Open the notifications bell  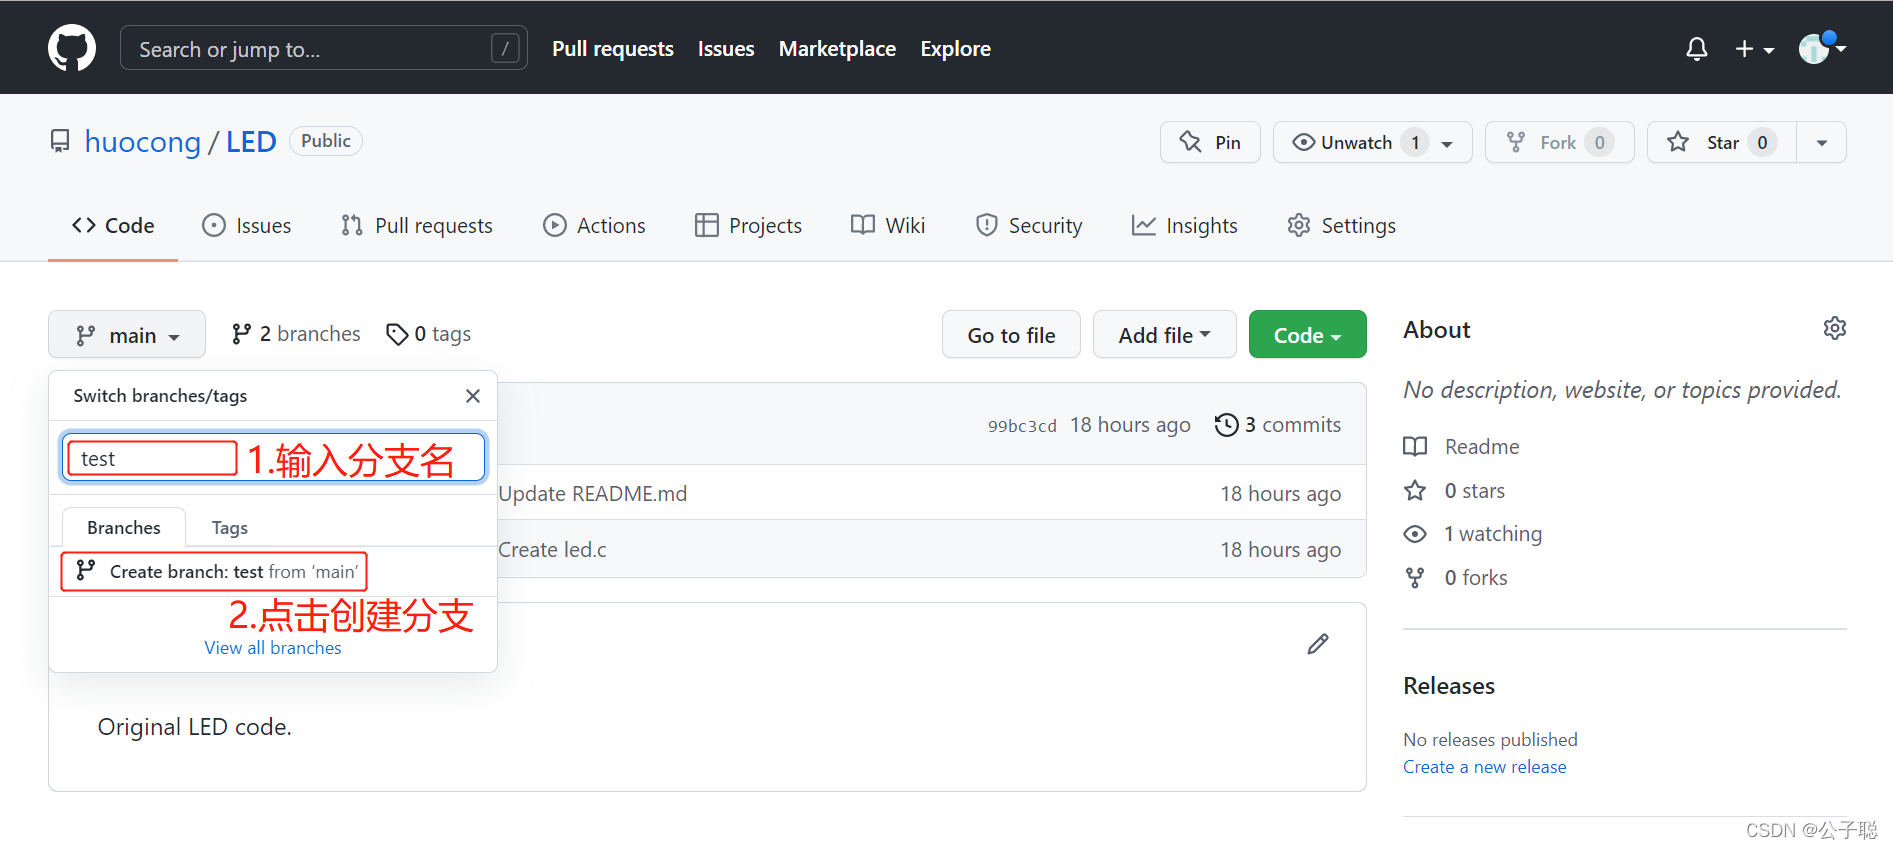pos(1696,49)
